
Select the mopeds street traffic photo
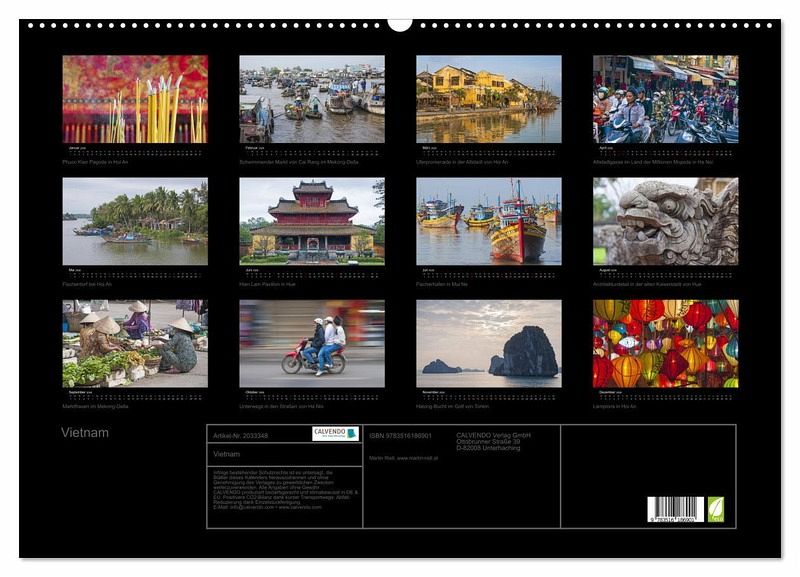coord(665,99)
